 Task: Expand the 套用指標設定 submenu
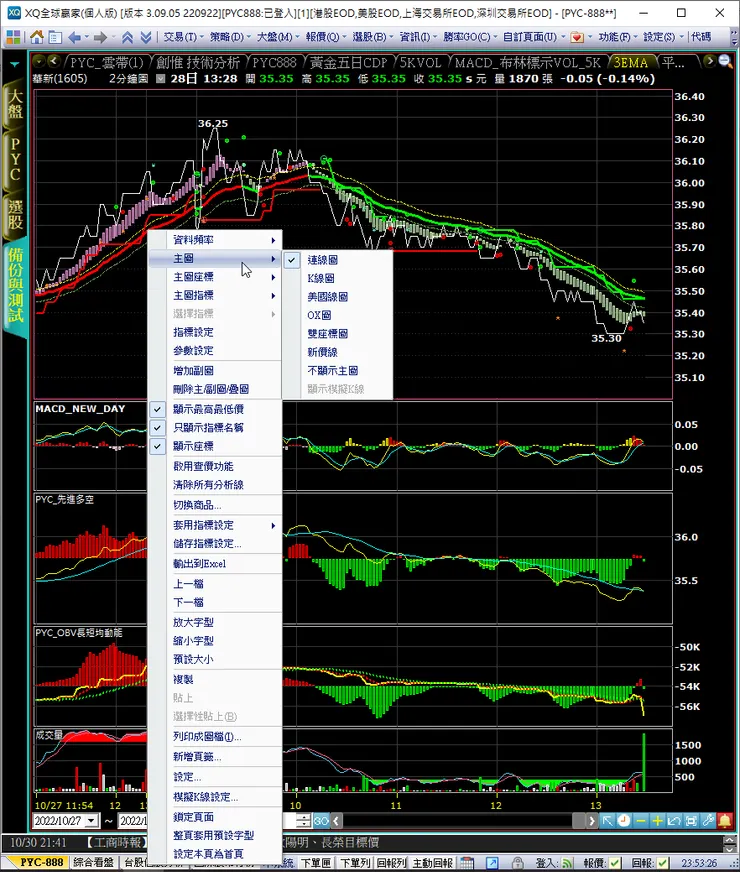click(216, 525)
